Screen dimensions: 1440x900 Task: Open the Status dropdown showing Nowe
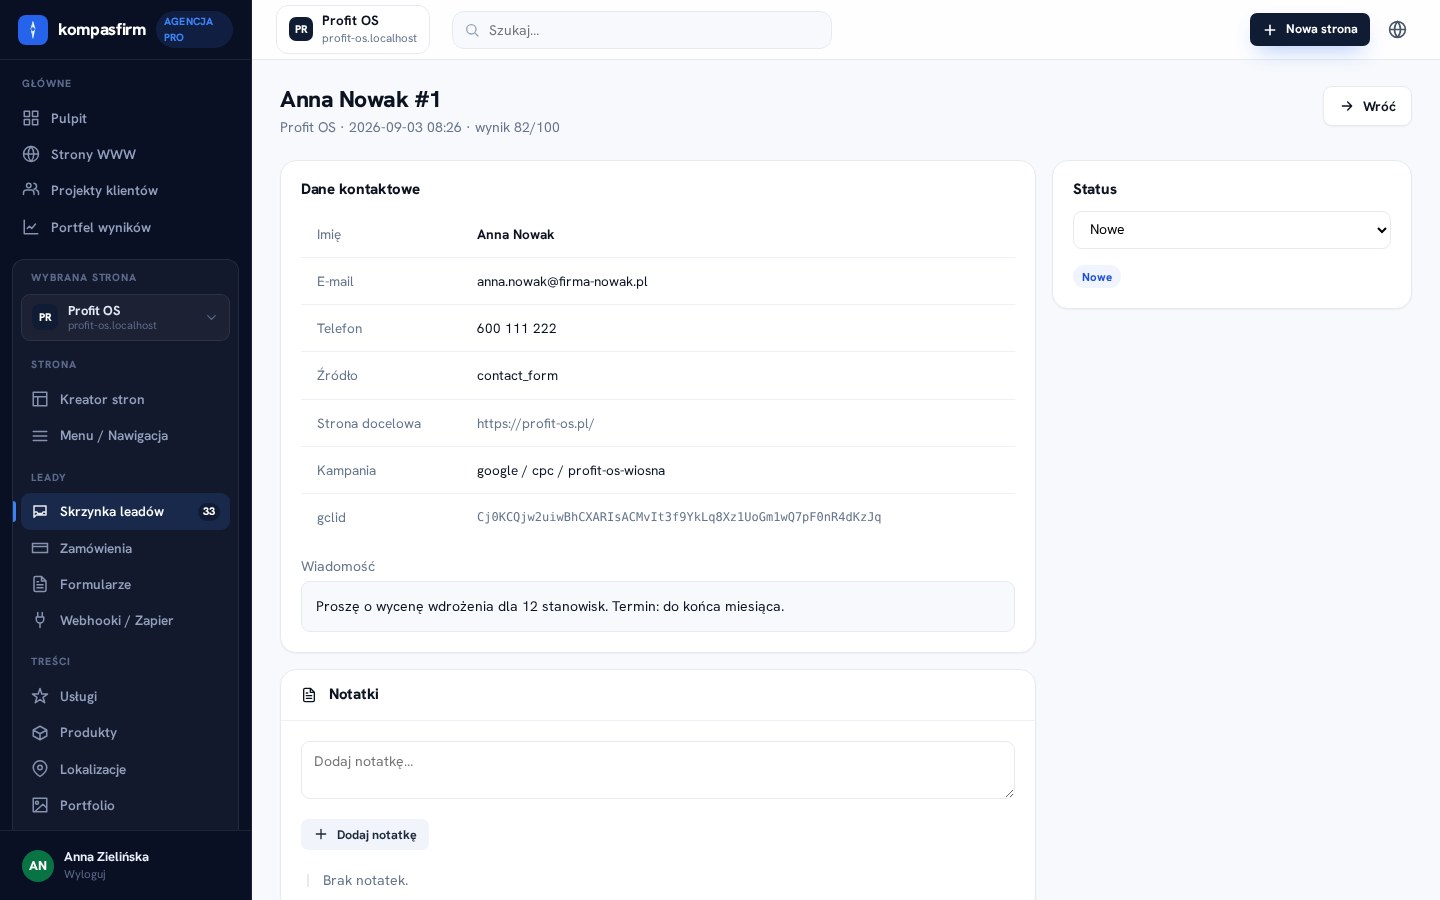[x=1232, y=230]
